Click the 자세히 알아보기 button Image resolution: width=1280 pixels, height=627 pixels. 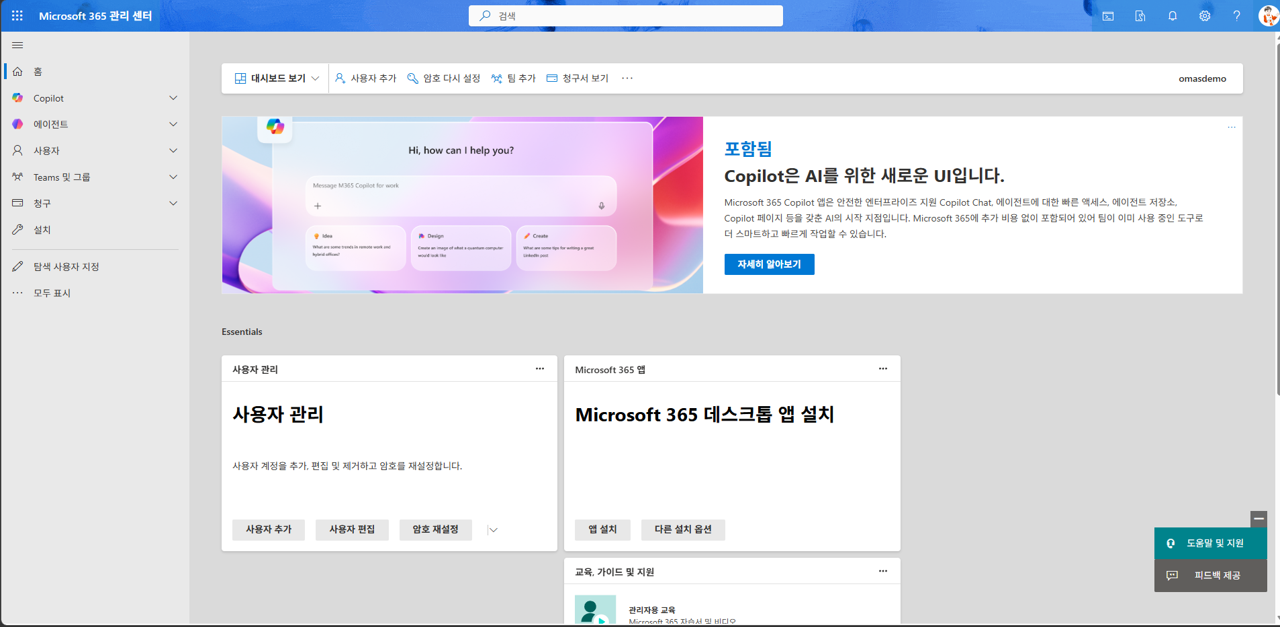coord(769,264)
